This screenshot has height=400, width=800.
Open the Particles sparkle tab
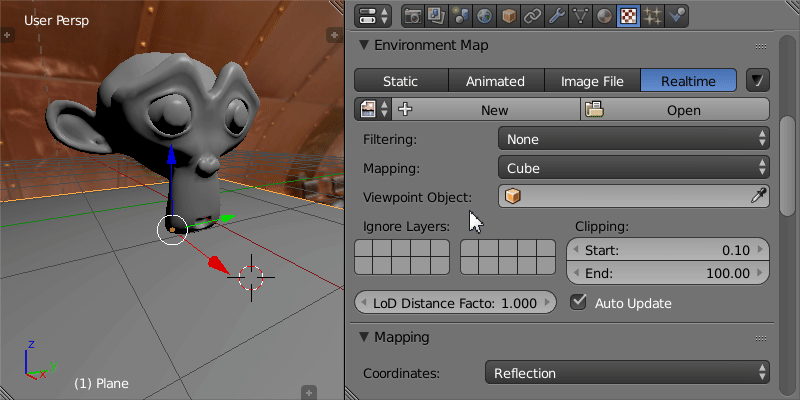[653, 16]
